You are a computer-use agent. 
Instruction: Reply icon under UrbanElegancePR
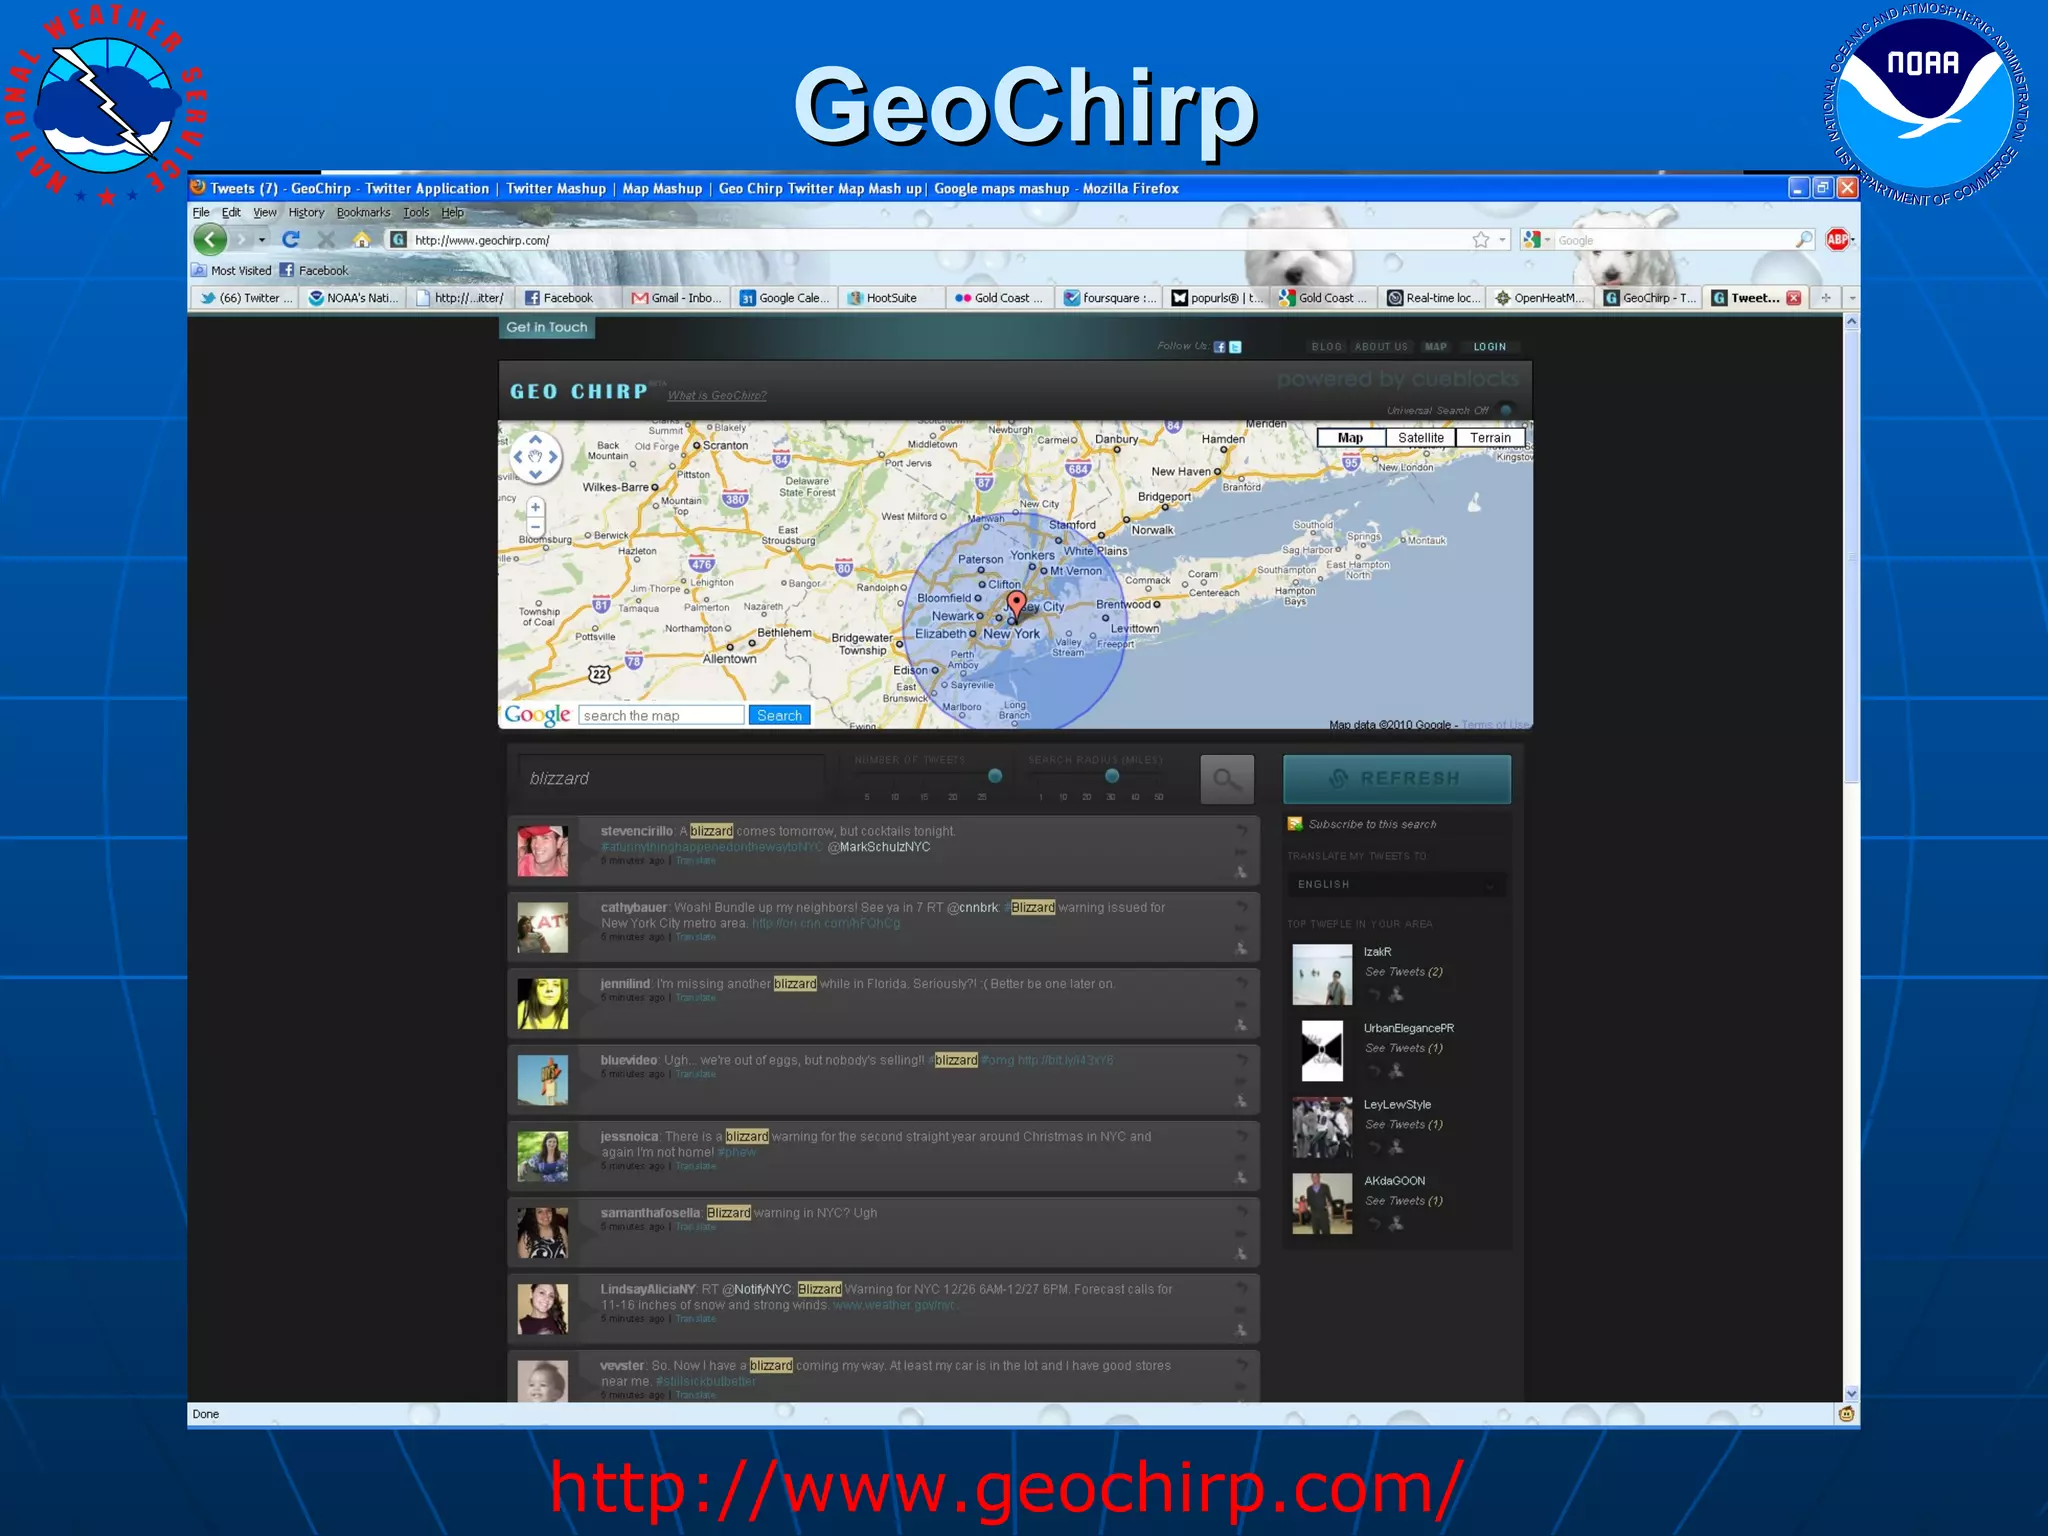(x=1374, y=1071)
